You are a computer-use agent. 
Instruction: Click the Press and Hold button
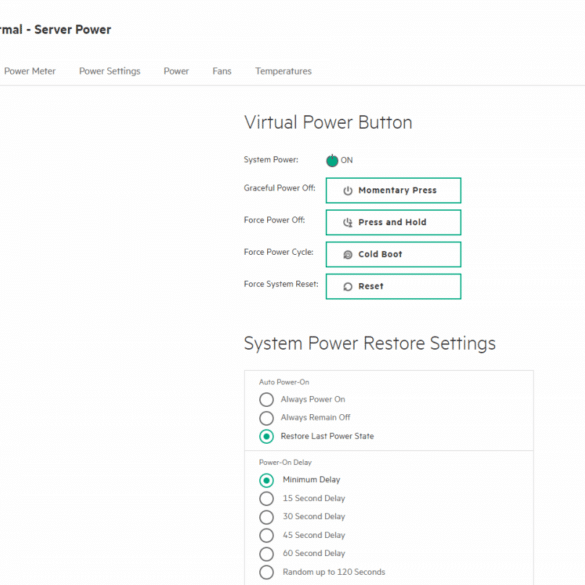pyautogui.click(x=394, y=222)
